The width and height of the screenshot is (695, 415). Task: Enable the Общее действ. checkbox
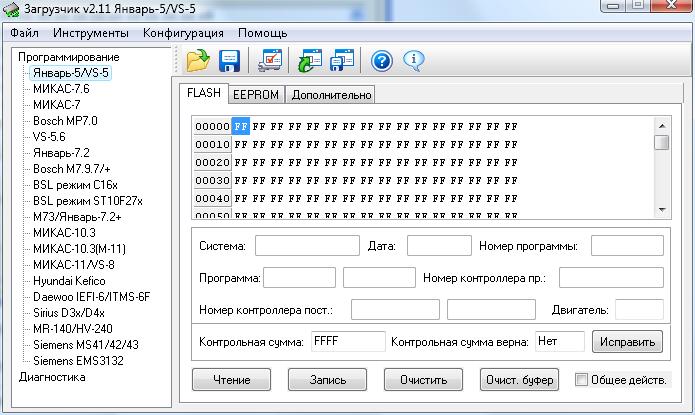point(581,380)
